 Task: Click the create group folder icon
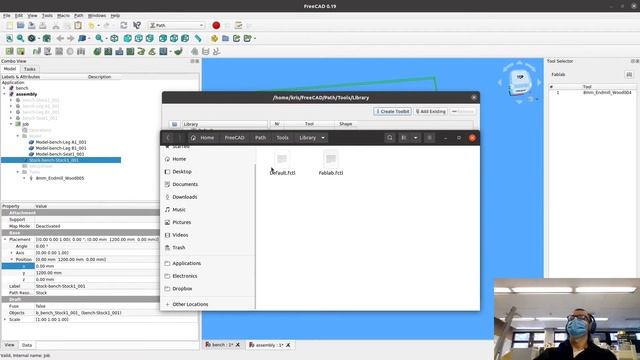point(225,38)
